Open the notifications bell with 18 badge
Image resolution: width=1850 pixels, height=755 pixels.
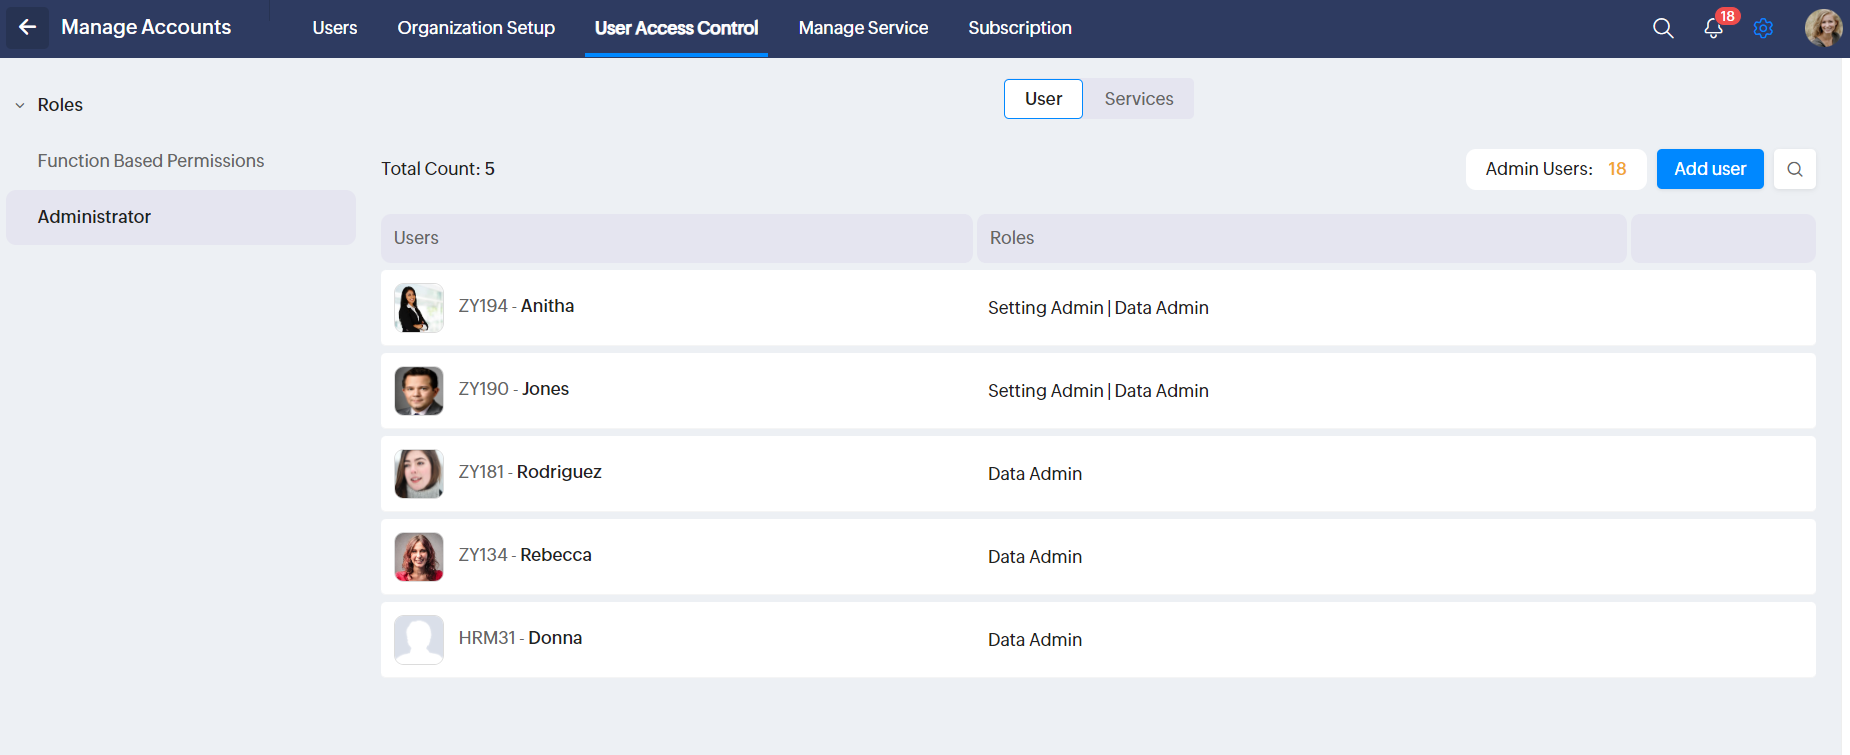[x=1713, y=28]
